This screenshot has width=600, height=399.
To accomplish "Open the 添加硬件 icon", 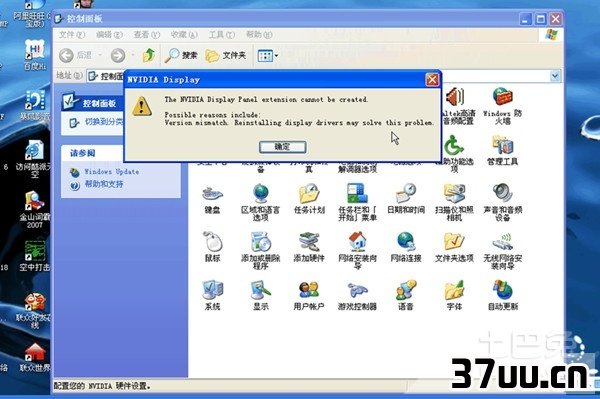I will click(309, 247).
